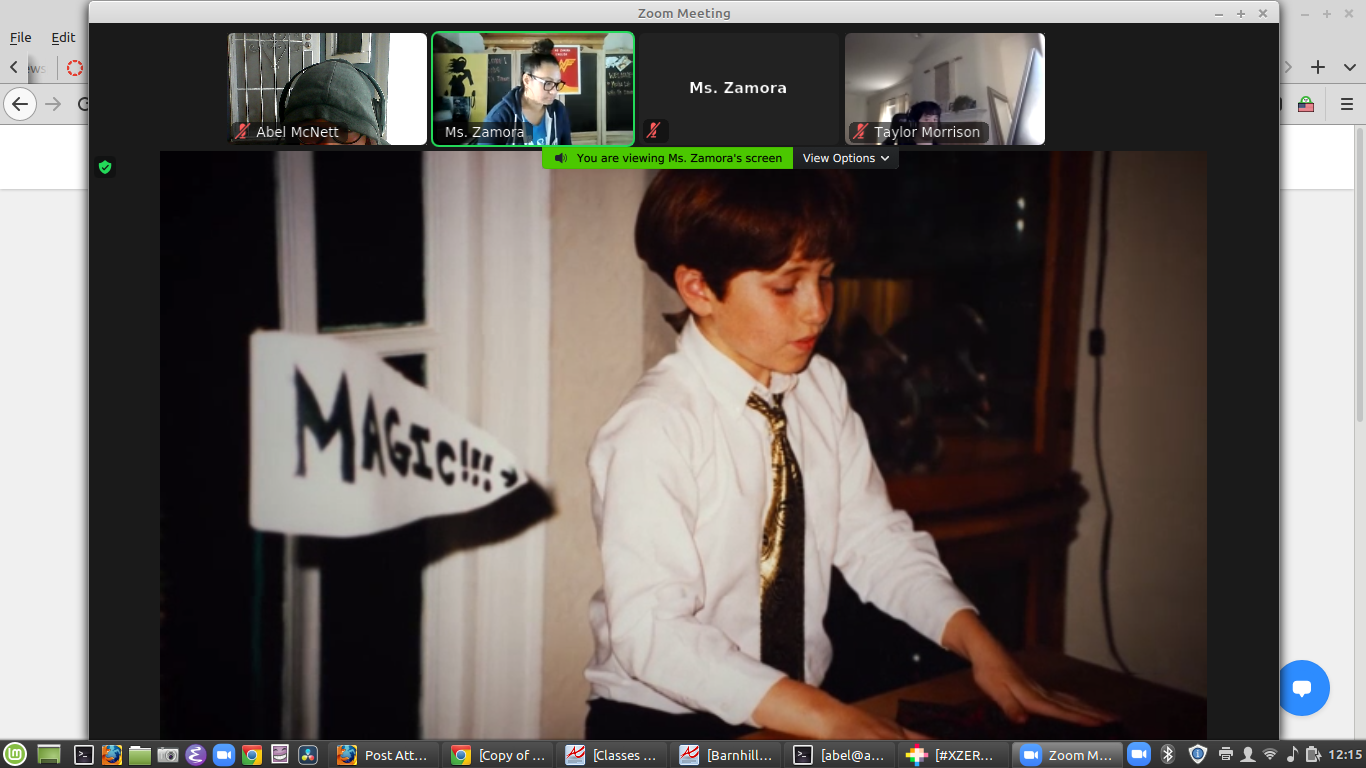The image size is (1366, 768).
Task: Select Taylor Morrison's video thumbnail
Action: (945, 89)
